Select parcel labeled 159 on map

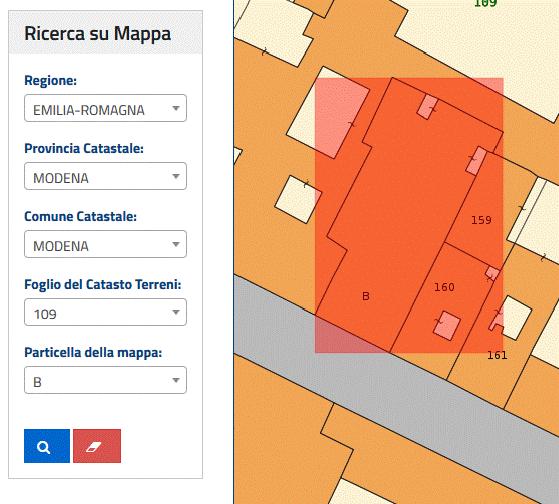481,220
